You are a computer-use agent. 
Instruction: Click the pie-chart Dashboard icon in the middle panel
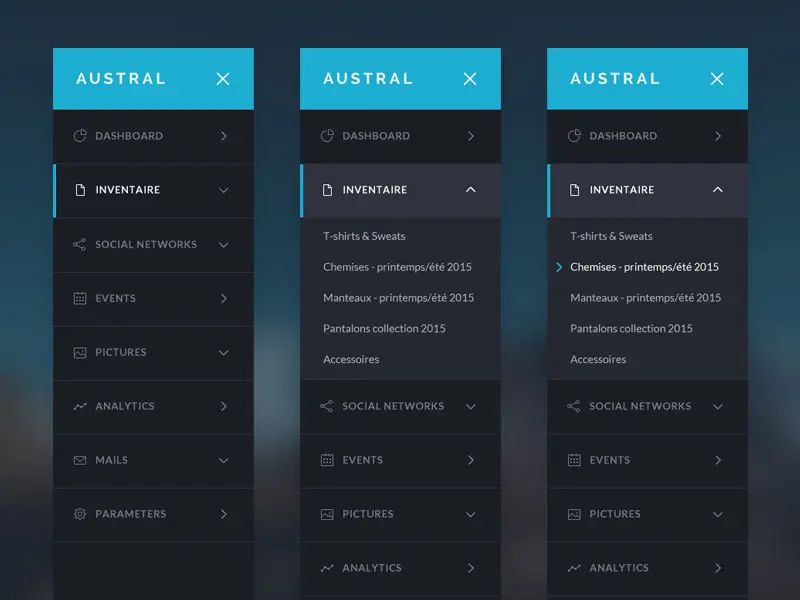coord(327,136)
